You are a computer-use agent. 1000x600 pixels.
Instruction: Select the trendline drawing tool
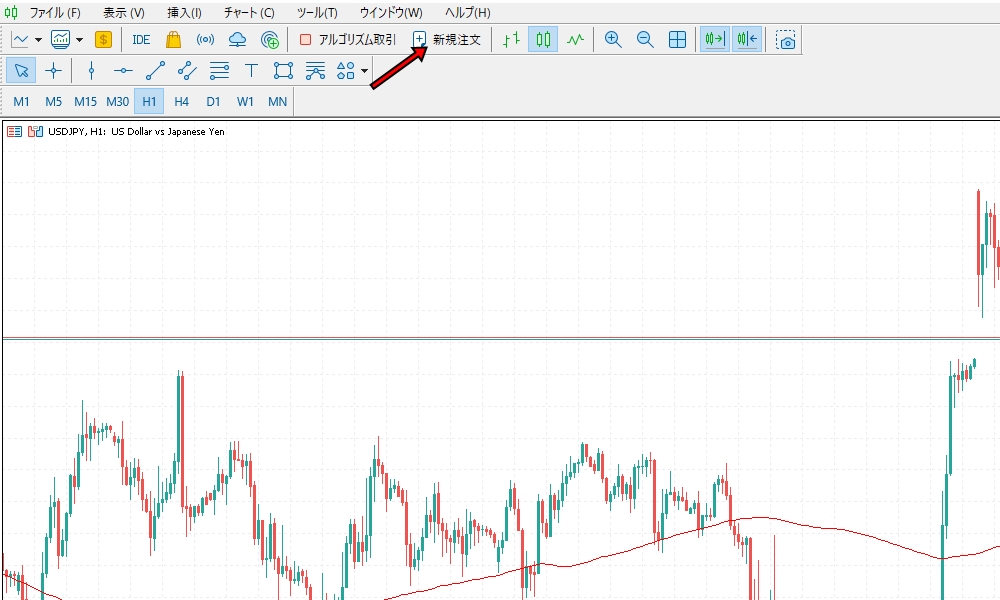point(155,71)
